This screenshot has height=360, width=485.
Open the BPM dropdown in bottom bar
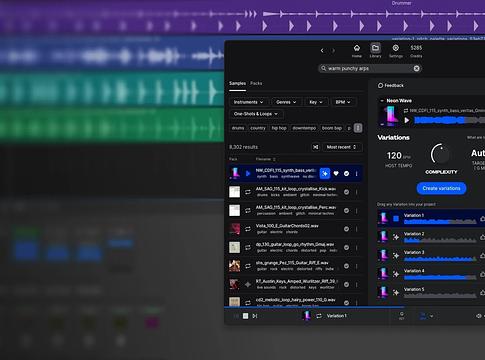point(426,316)
